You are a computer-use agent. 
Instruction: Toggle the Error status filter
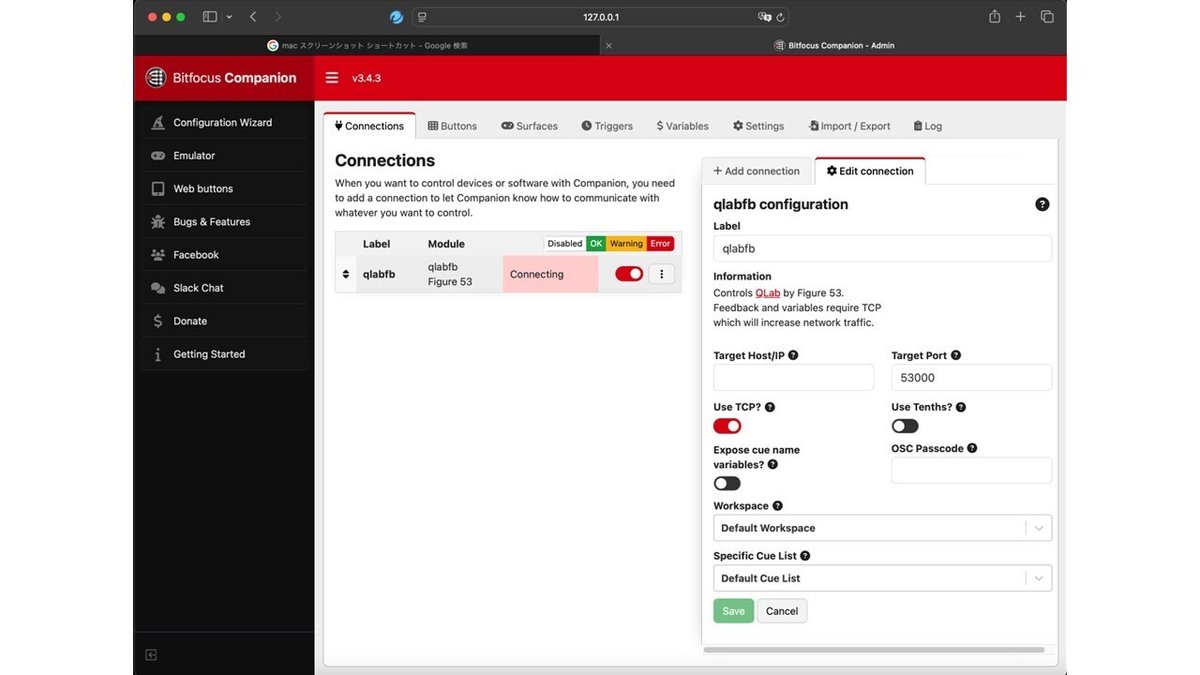pos(660,244)
